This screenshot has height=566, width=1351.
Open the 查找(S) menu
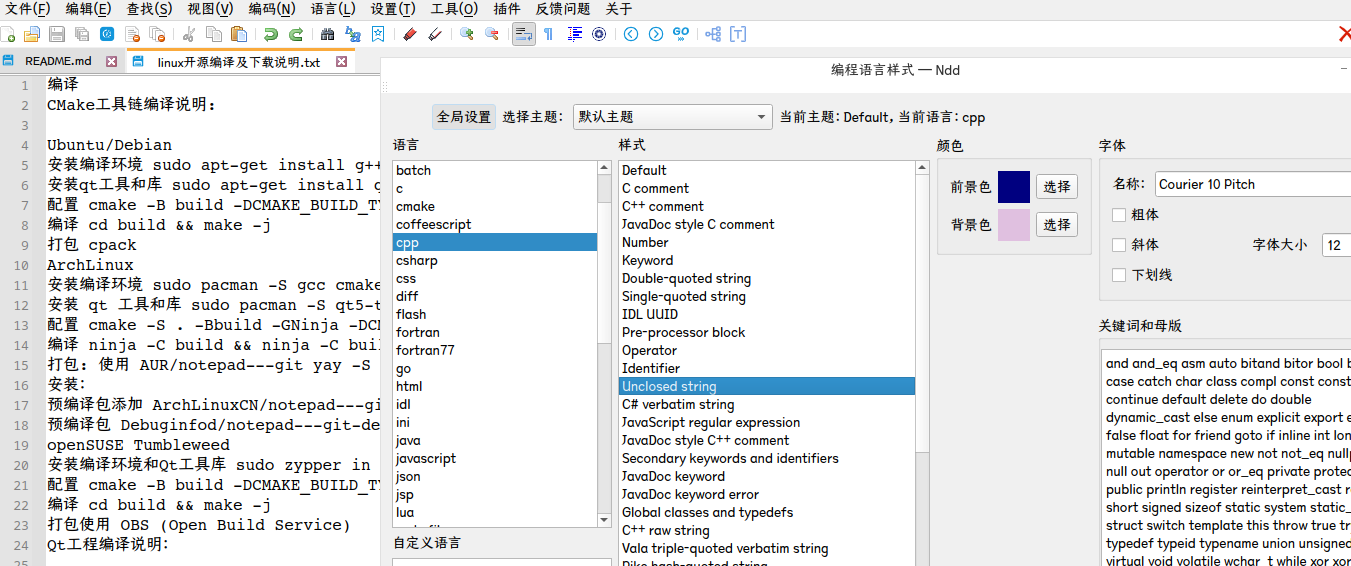149,9
